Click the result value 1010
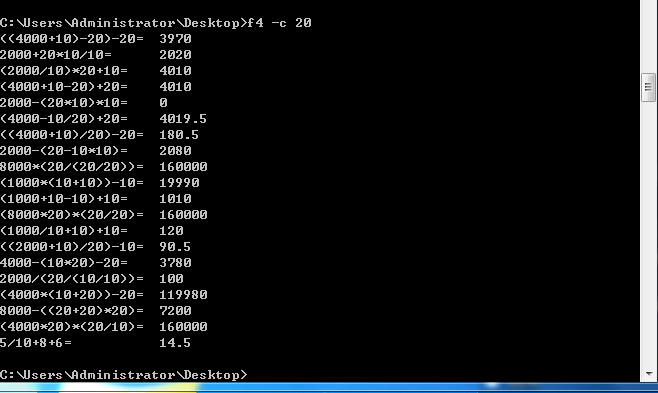This screenshot has width=658, height=393. point(175,198)
